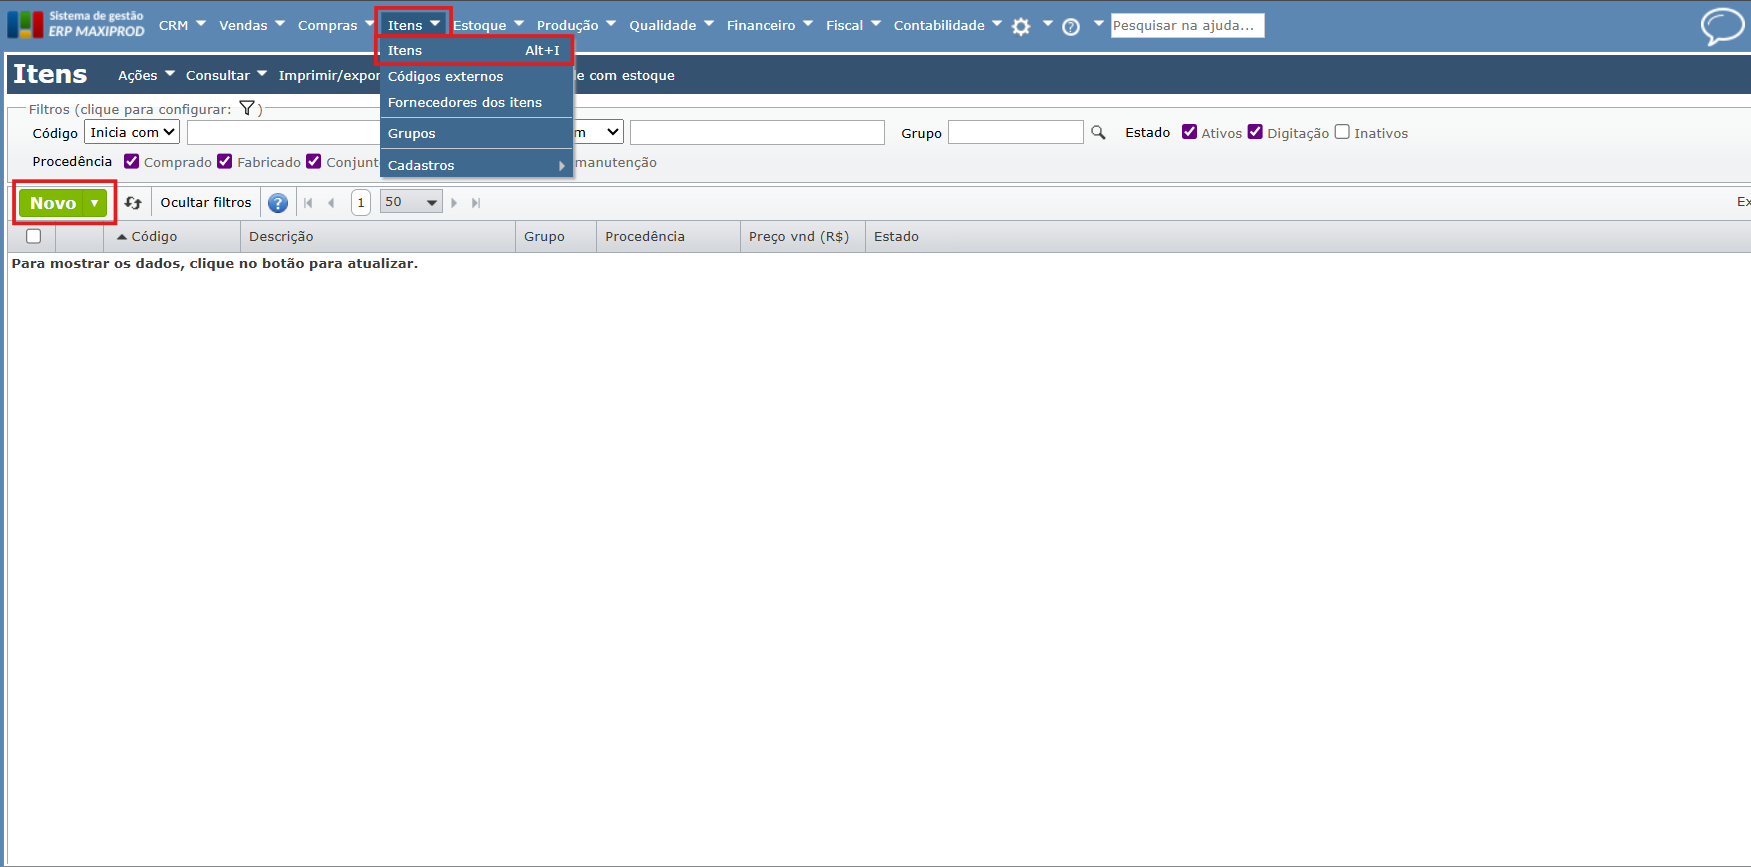Click the Itens top menu bar item

(x=414, y=25)
